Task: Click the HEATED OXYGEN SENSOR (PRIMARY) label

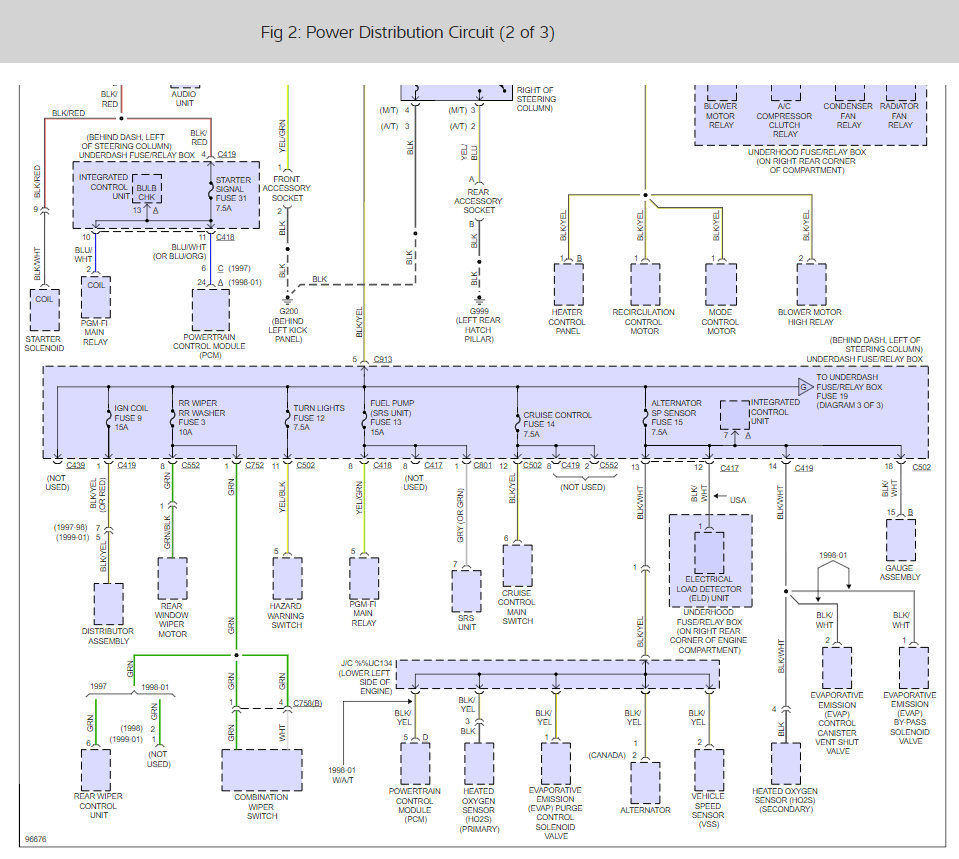Action: tap(479, 810)
